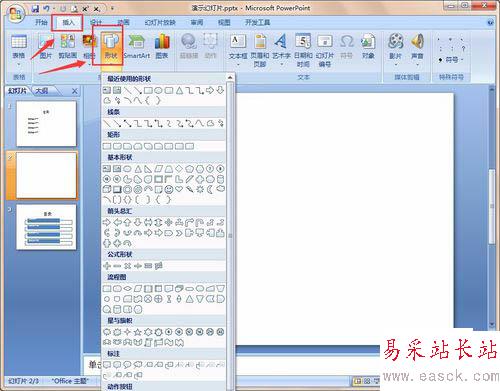This screenshot has height=391, width=500.
Task: Select slide 3 thumbnail
Action: pyautogui.click(x=46, y=227)
